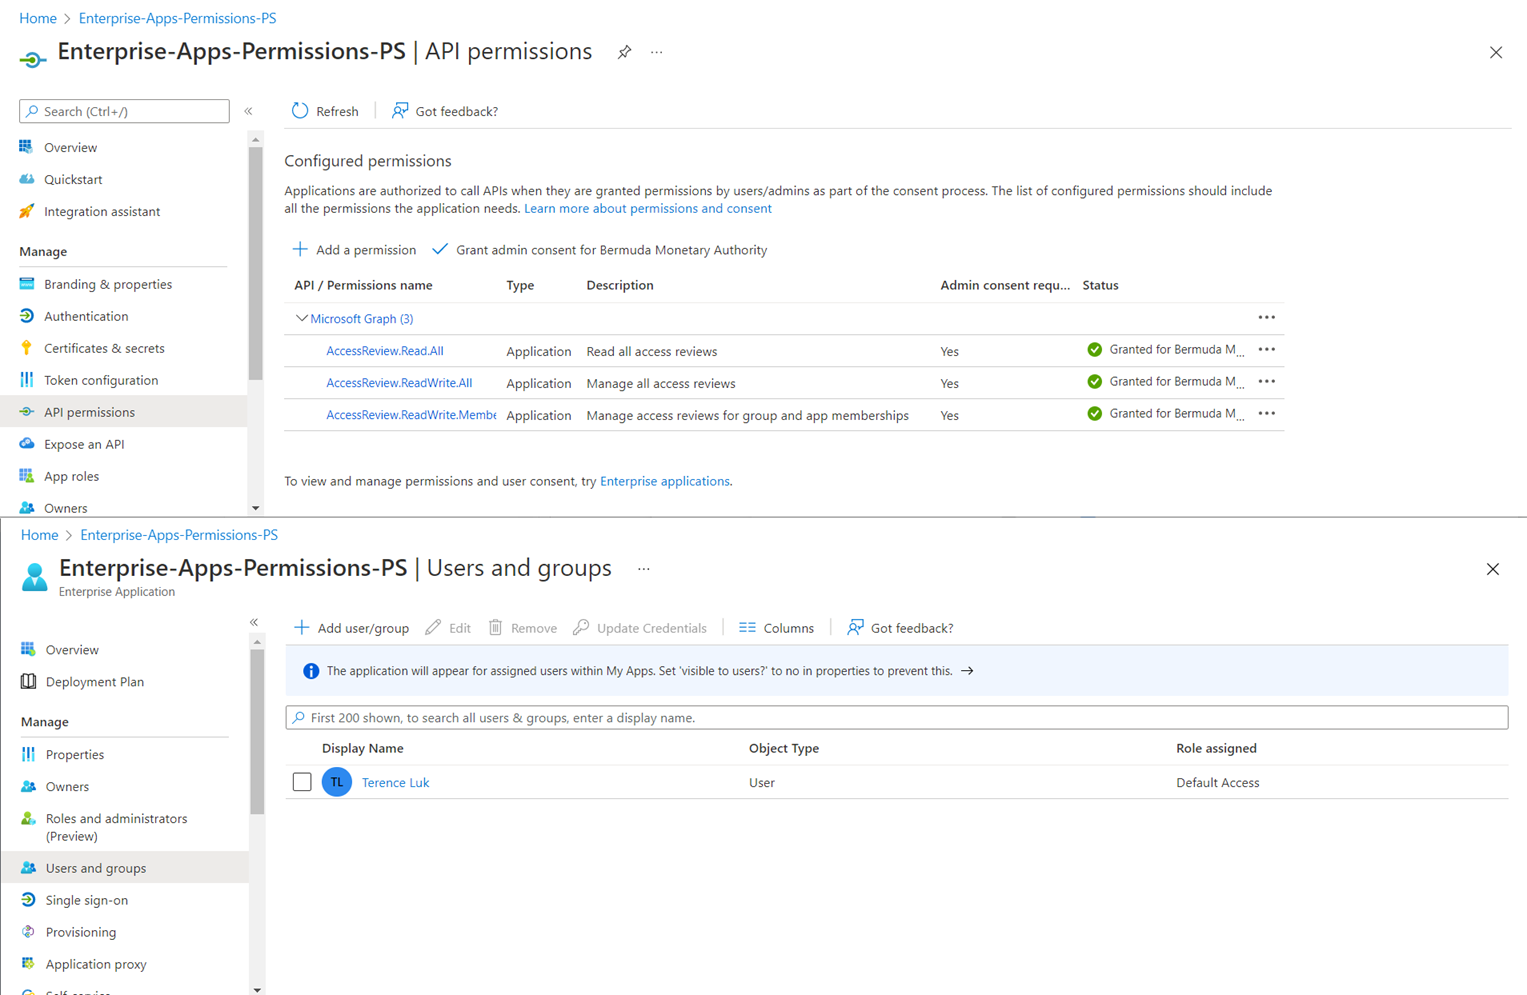Click Update Credentials toolbar item
Screen dimensions: 1527x995
pos(640,628)
